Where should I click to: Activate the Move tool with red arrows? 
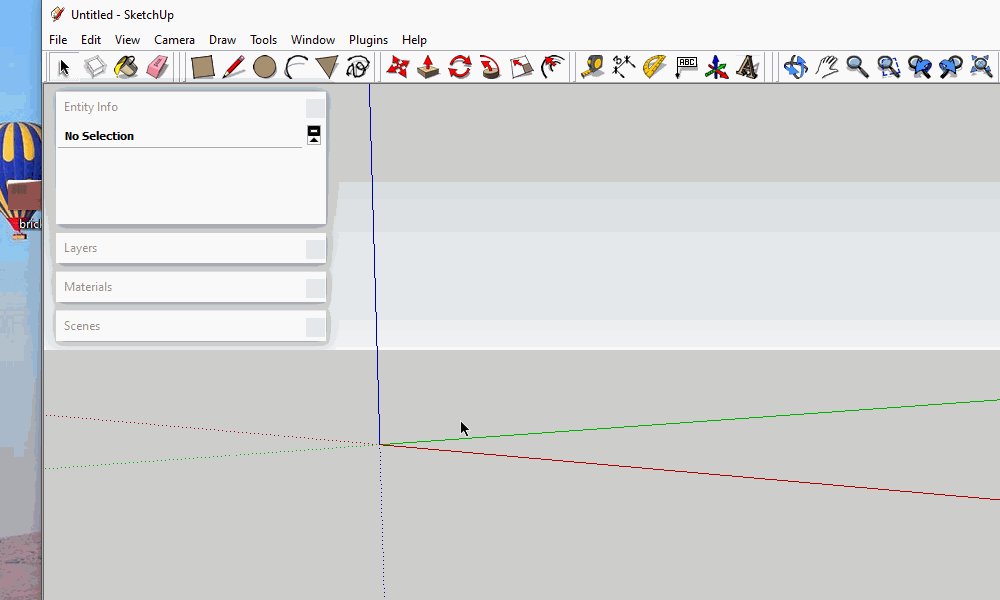[x=397, y=67]
